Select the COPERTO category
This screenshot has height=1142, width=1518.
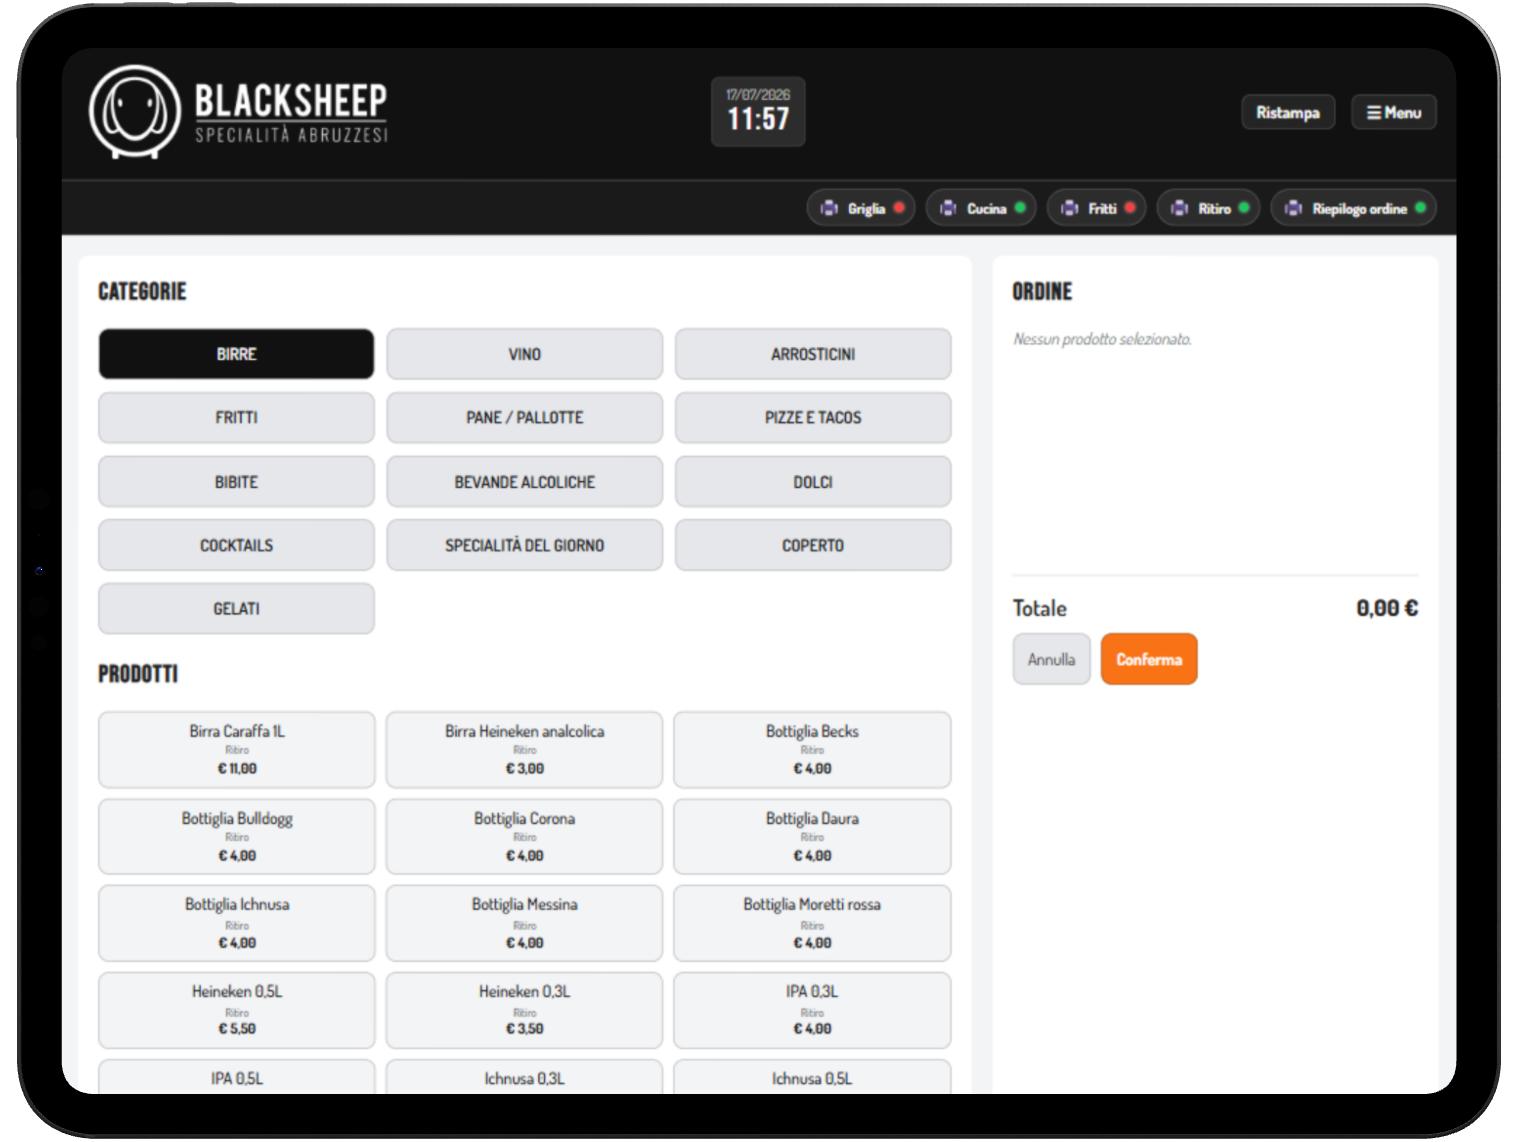[x=813, y=545]
